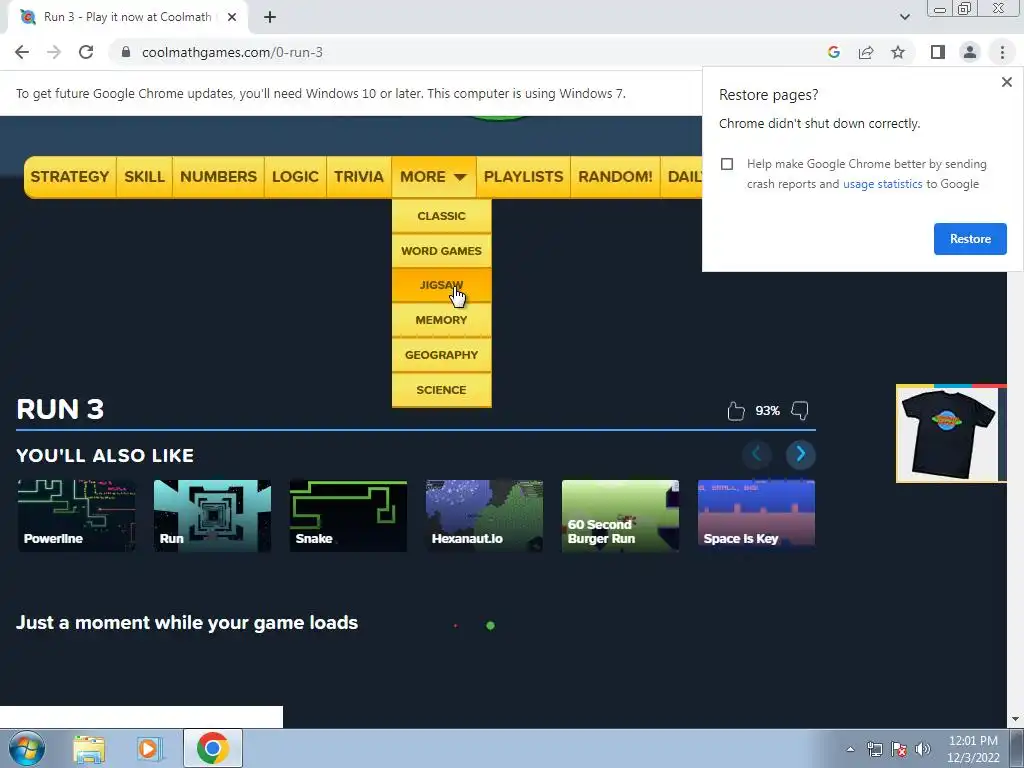
Task: Bookmark this tab with the star icon
Action: pos(898,52)
